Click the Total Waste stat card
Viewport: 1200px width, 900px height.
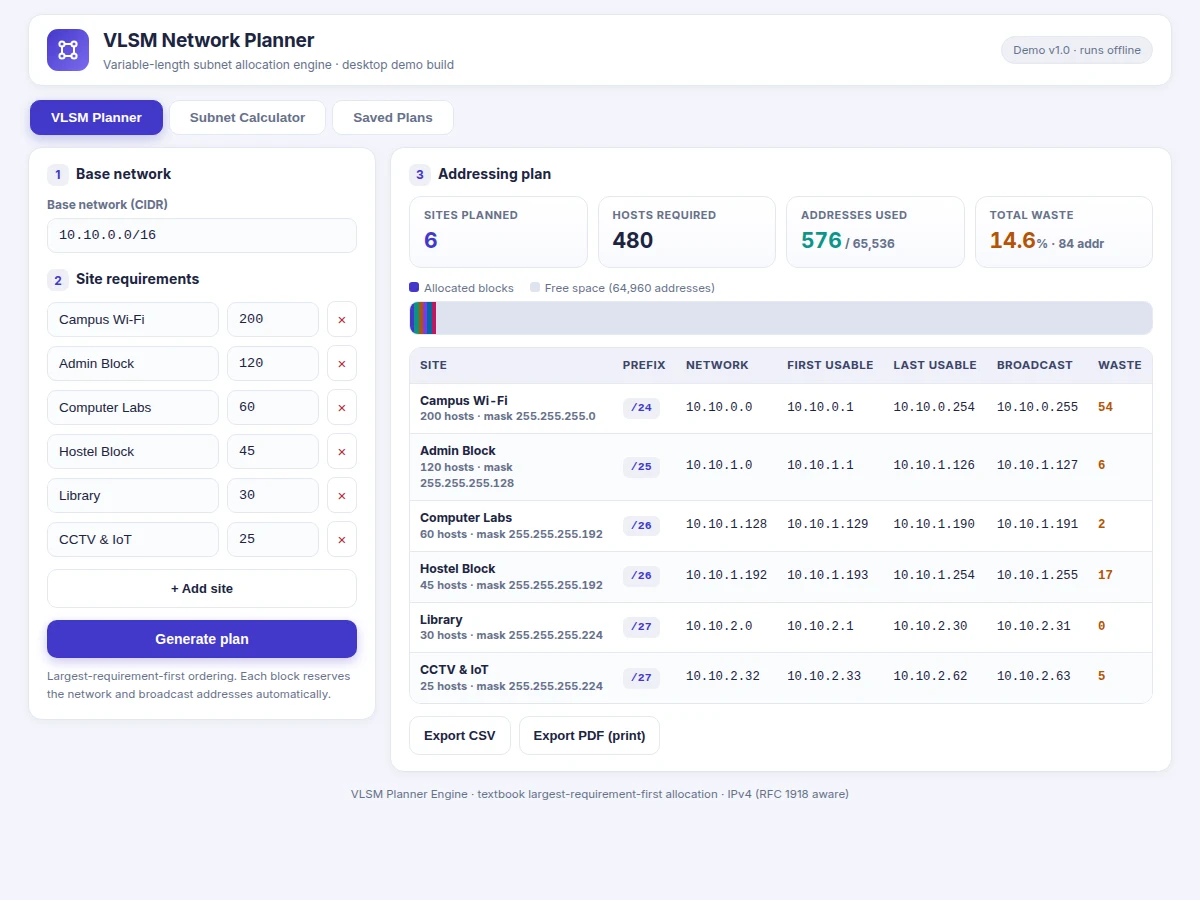(1064, 232)
